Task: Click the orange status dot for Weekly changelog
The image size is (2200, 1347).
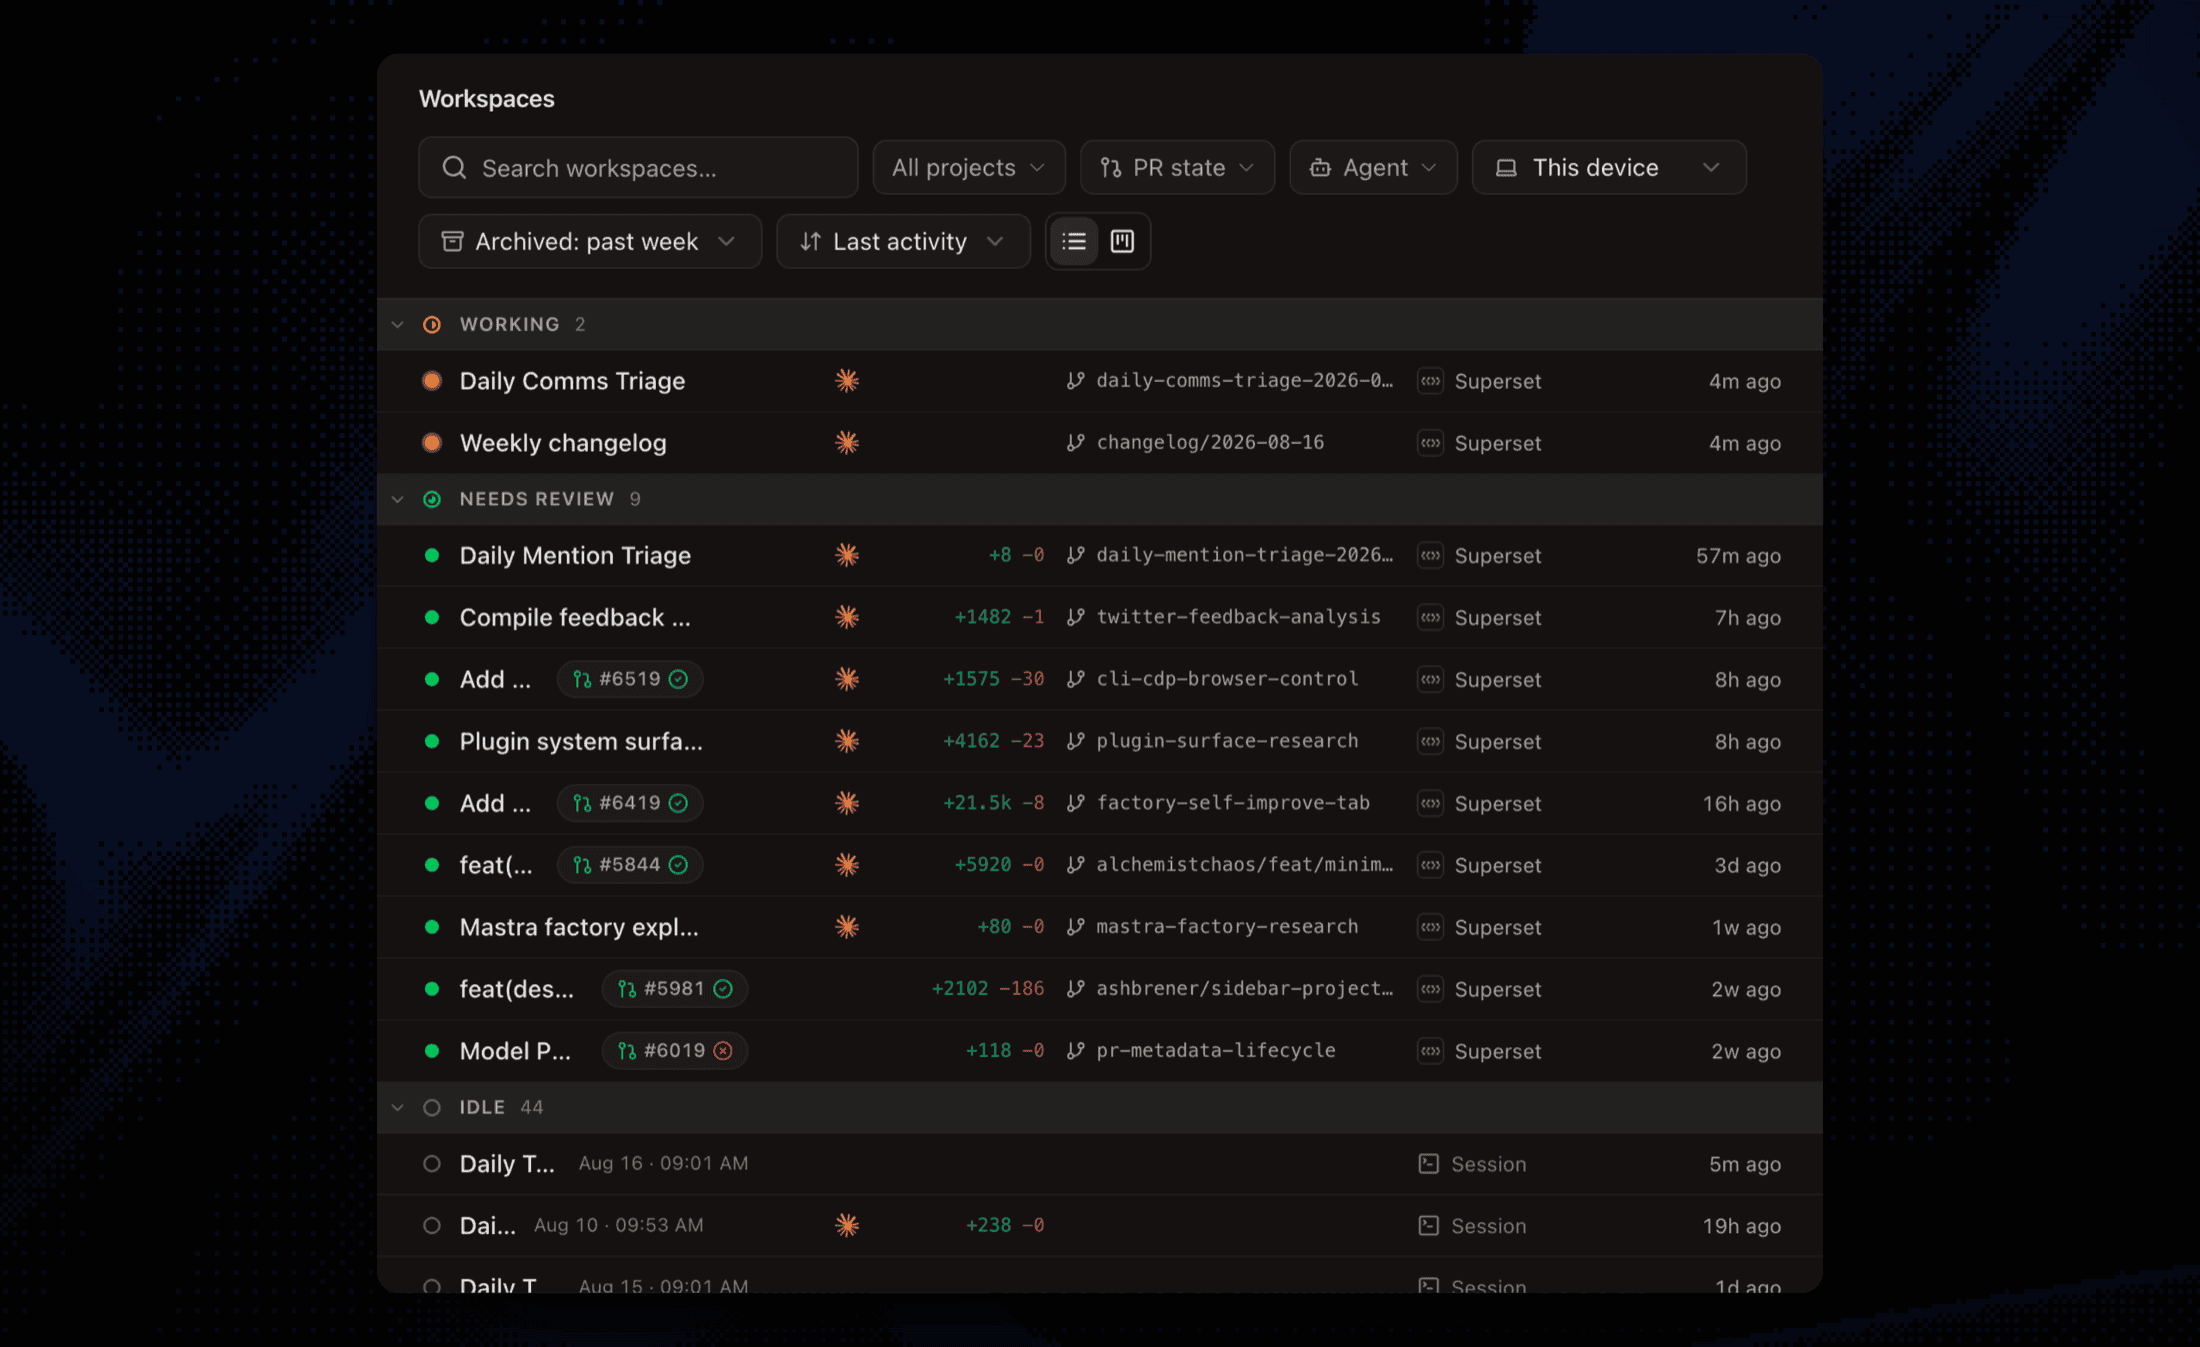Action: click(x=432, y=442)
